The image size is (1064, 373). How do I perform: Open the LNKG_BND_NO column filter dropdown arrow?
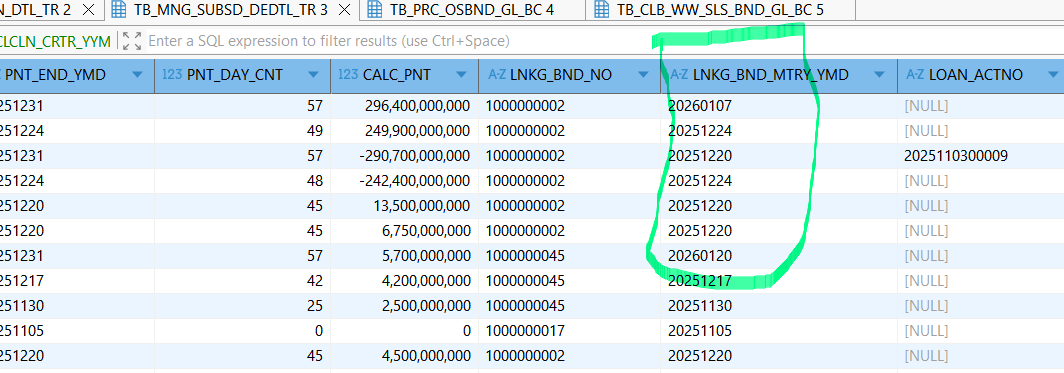tap(643, 75)
